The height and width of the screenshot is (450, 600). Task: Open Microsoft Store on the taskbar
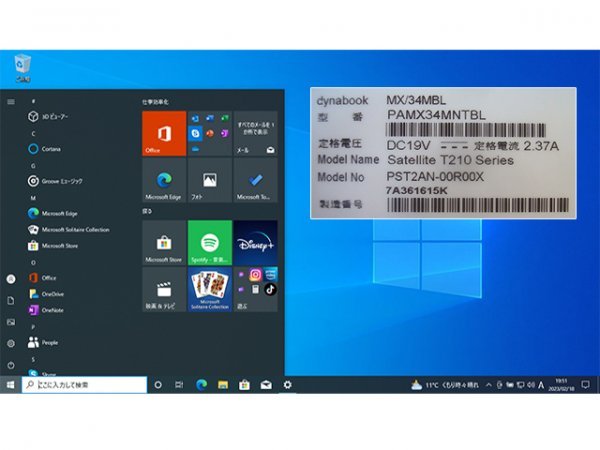pyautogui.click(x=244, y=385)
